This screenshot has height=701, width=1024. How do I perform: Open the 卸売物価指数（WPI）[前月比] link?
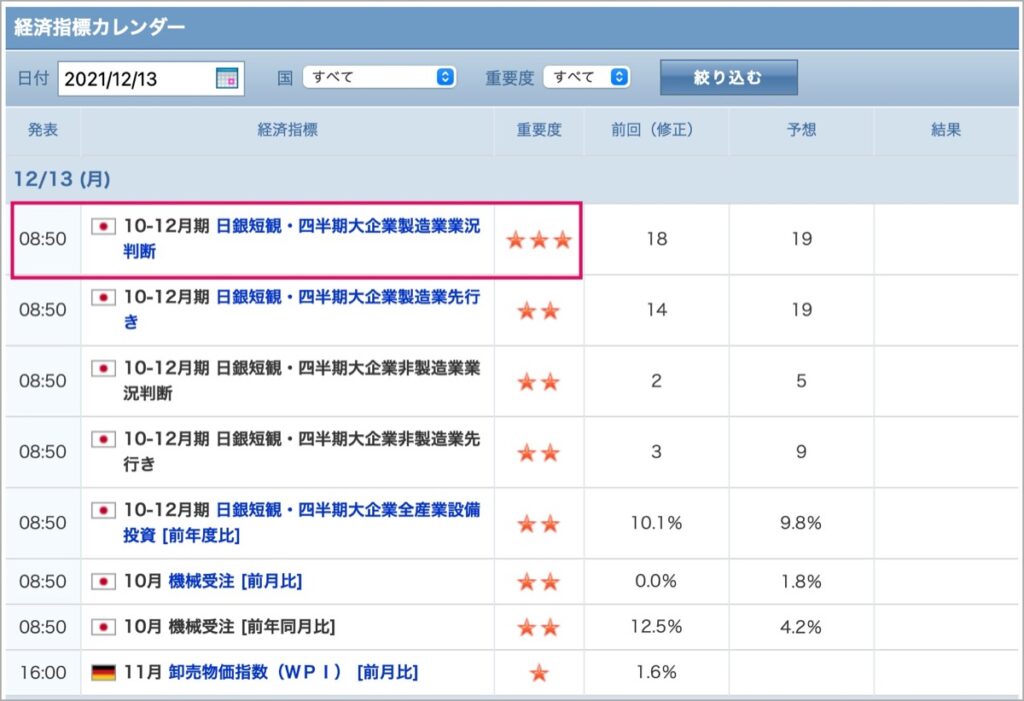(x=293, y=672)
